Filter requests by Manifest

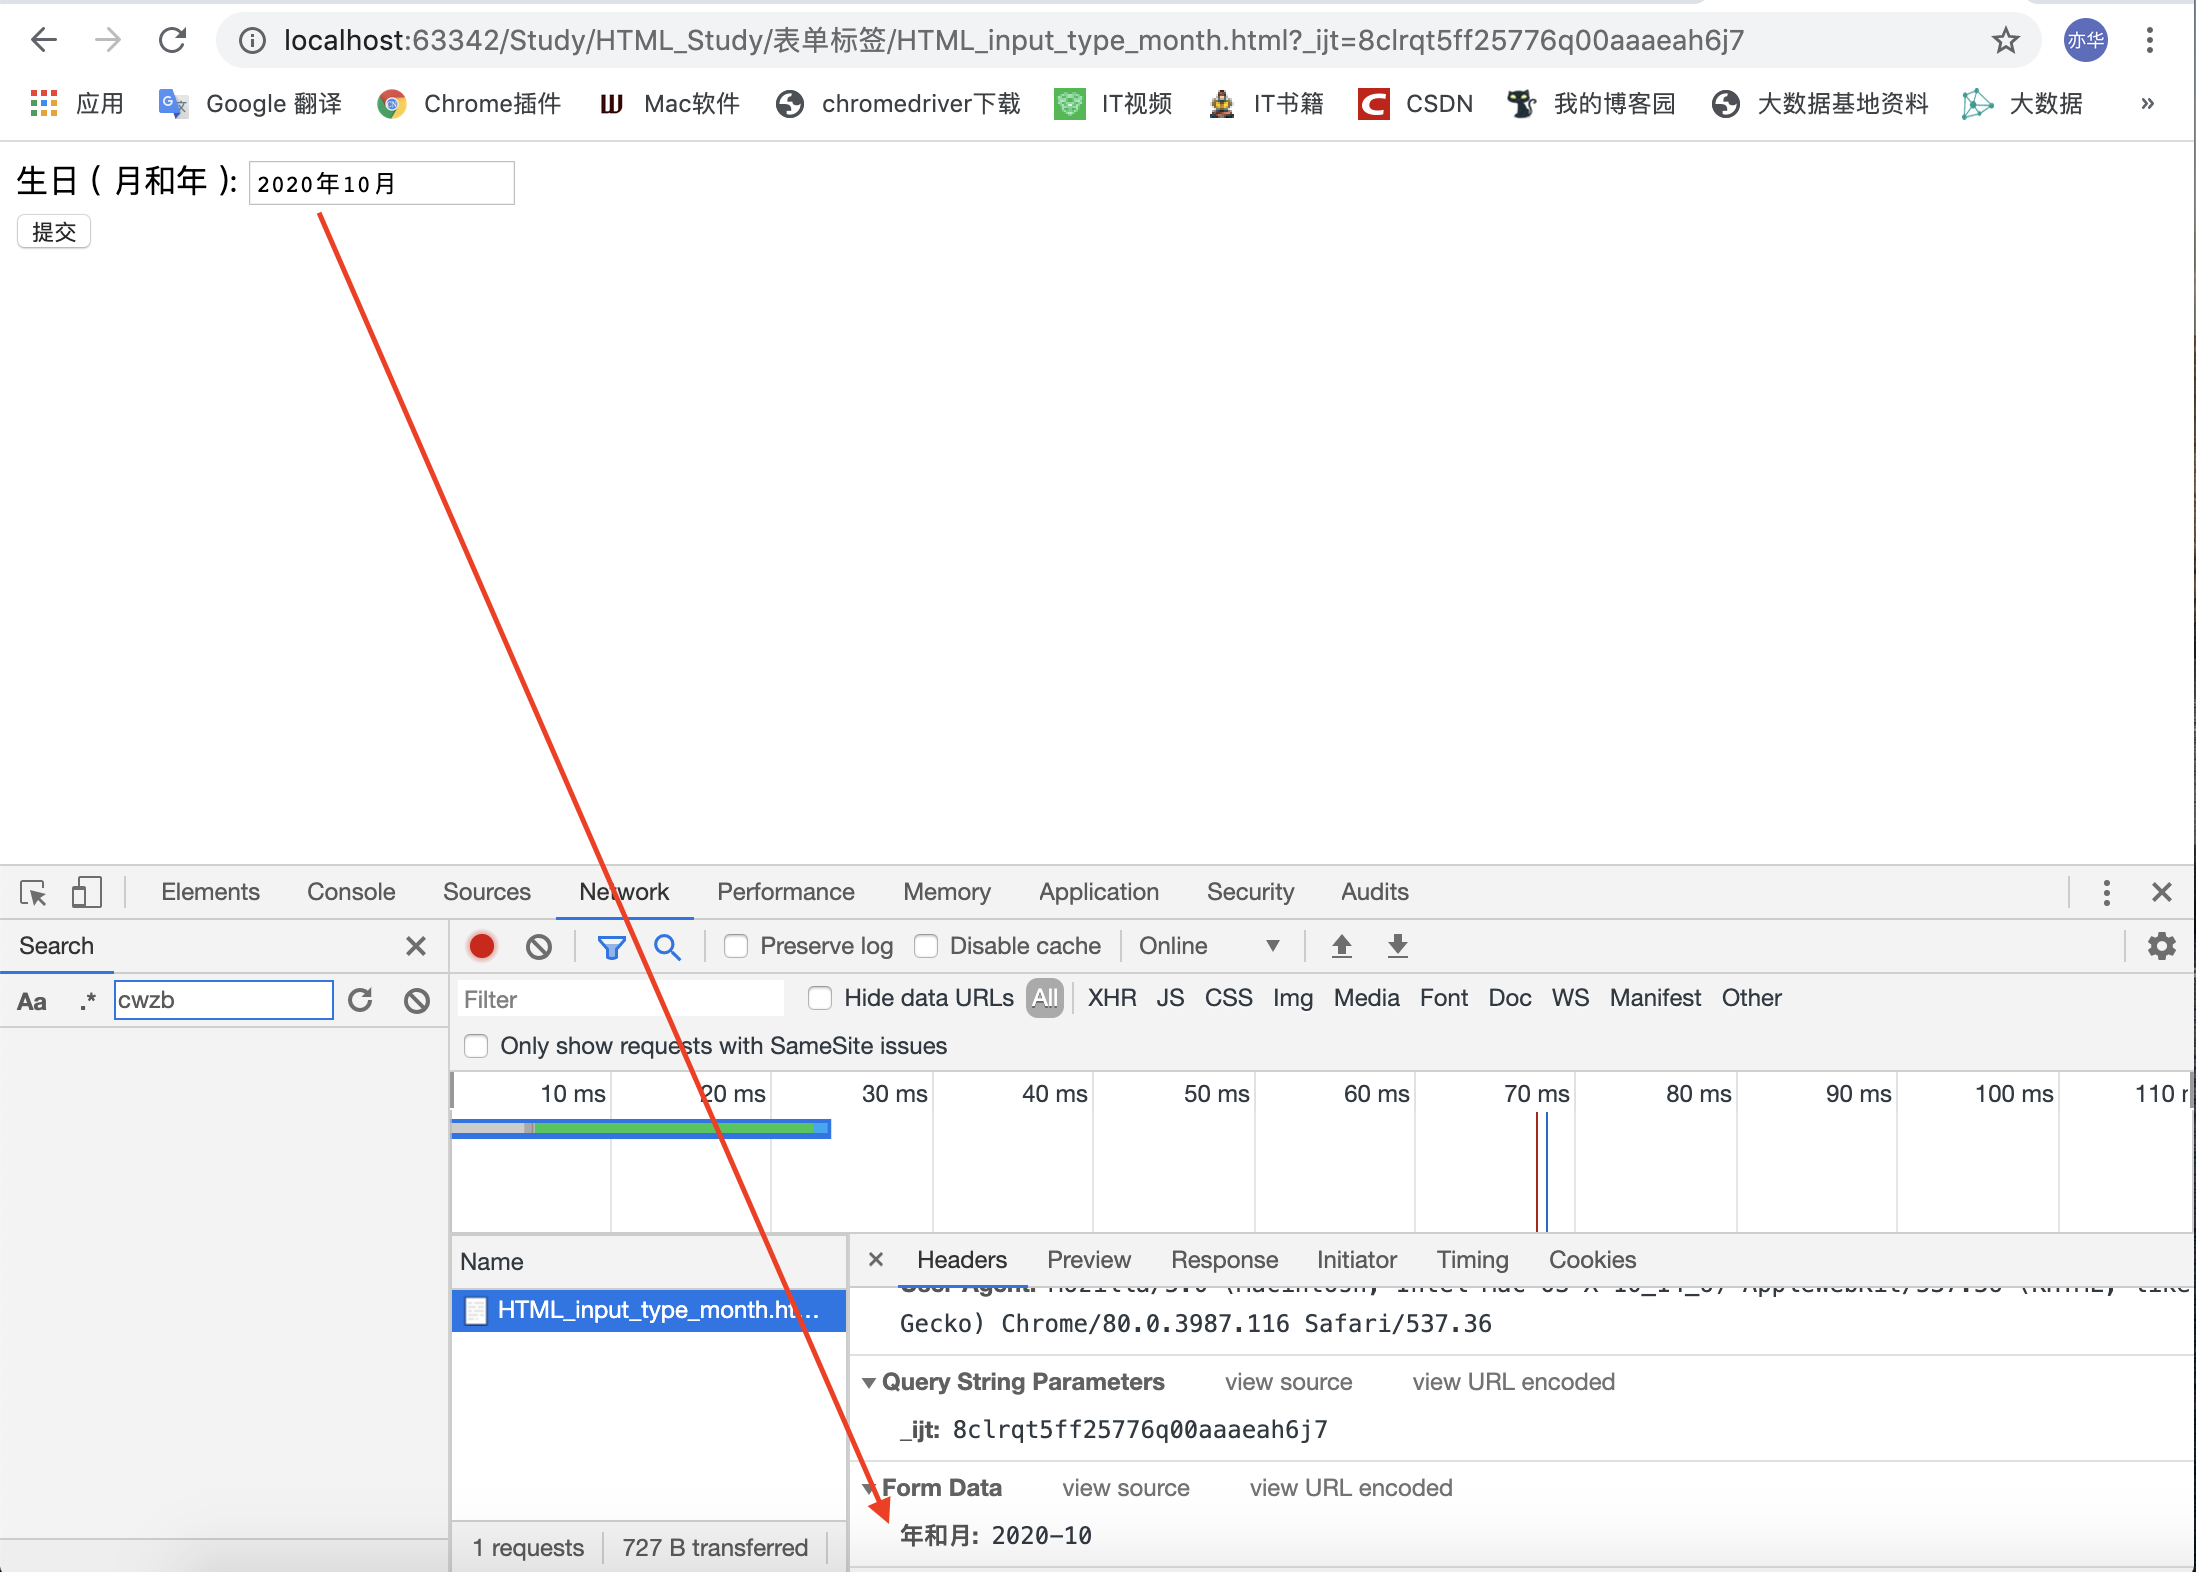(1655, 998)
